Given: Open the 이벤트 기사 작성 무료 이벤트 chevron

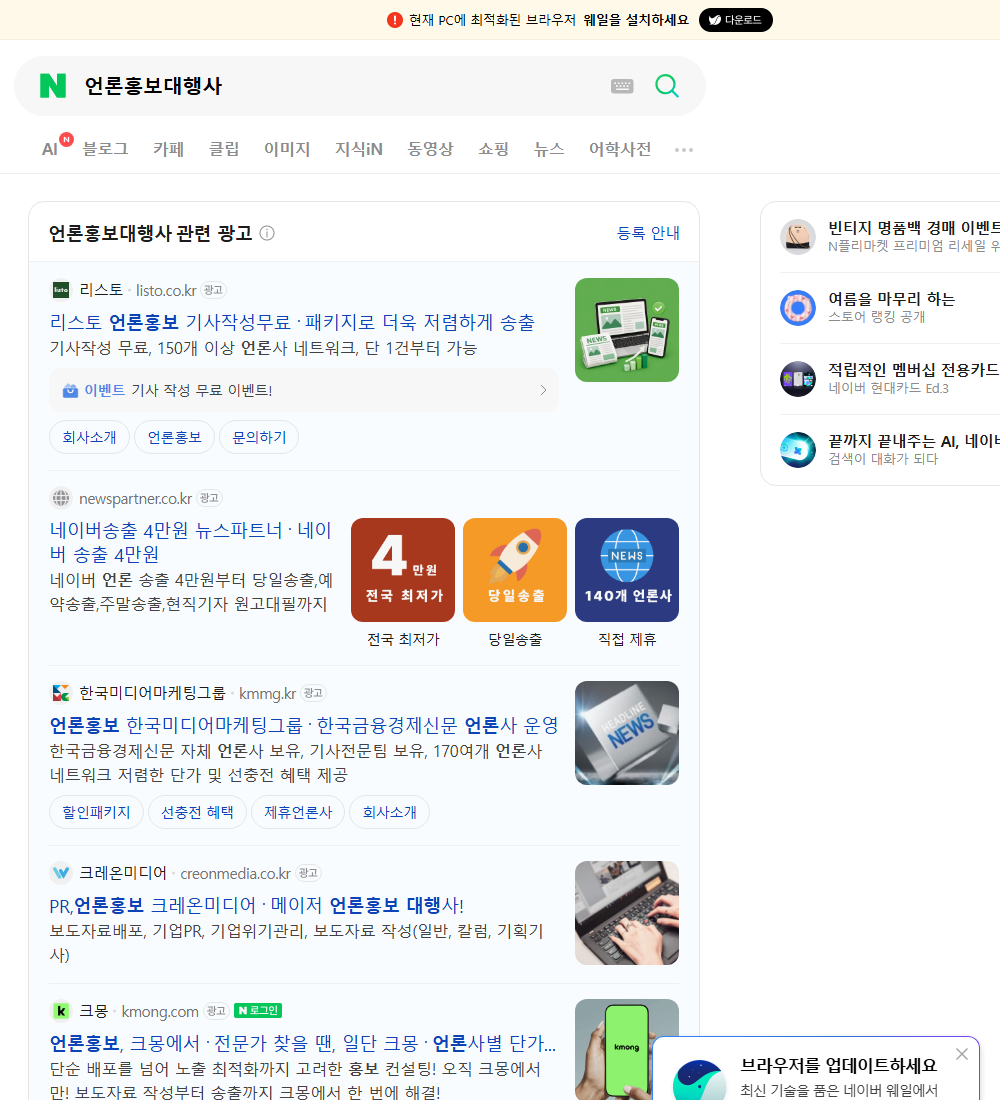Looking at the screenshot, I should coord(543,390).
